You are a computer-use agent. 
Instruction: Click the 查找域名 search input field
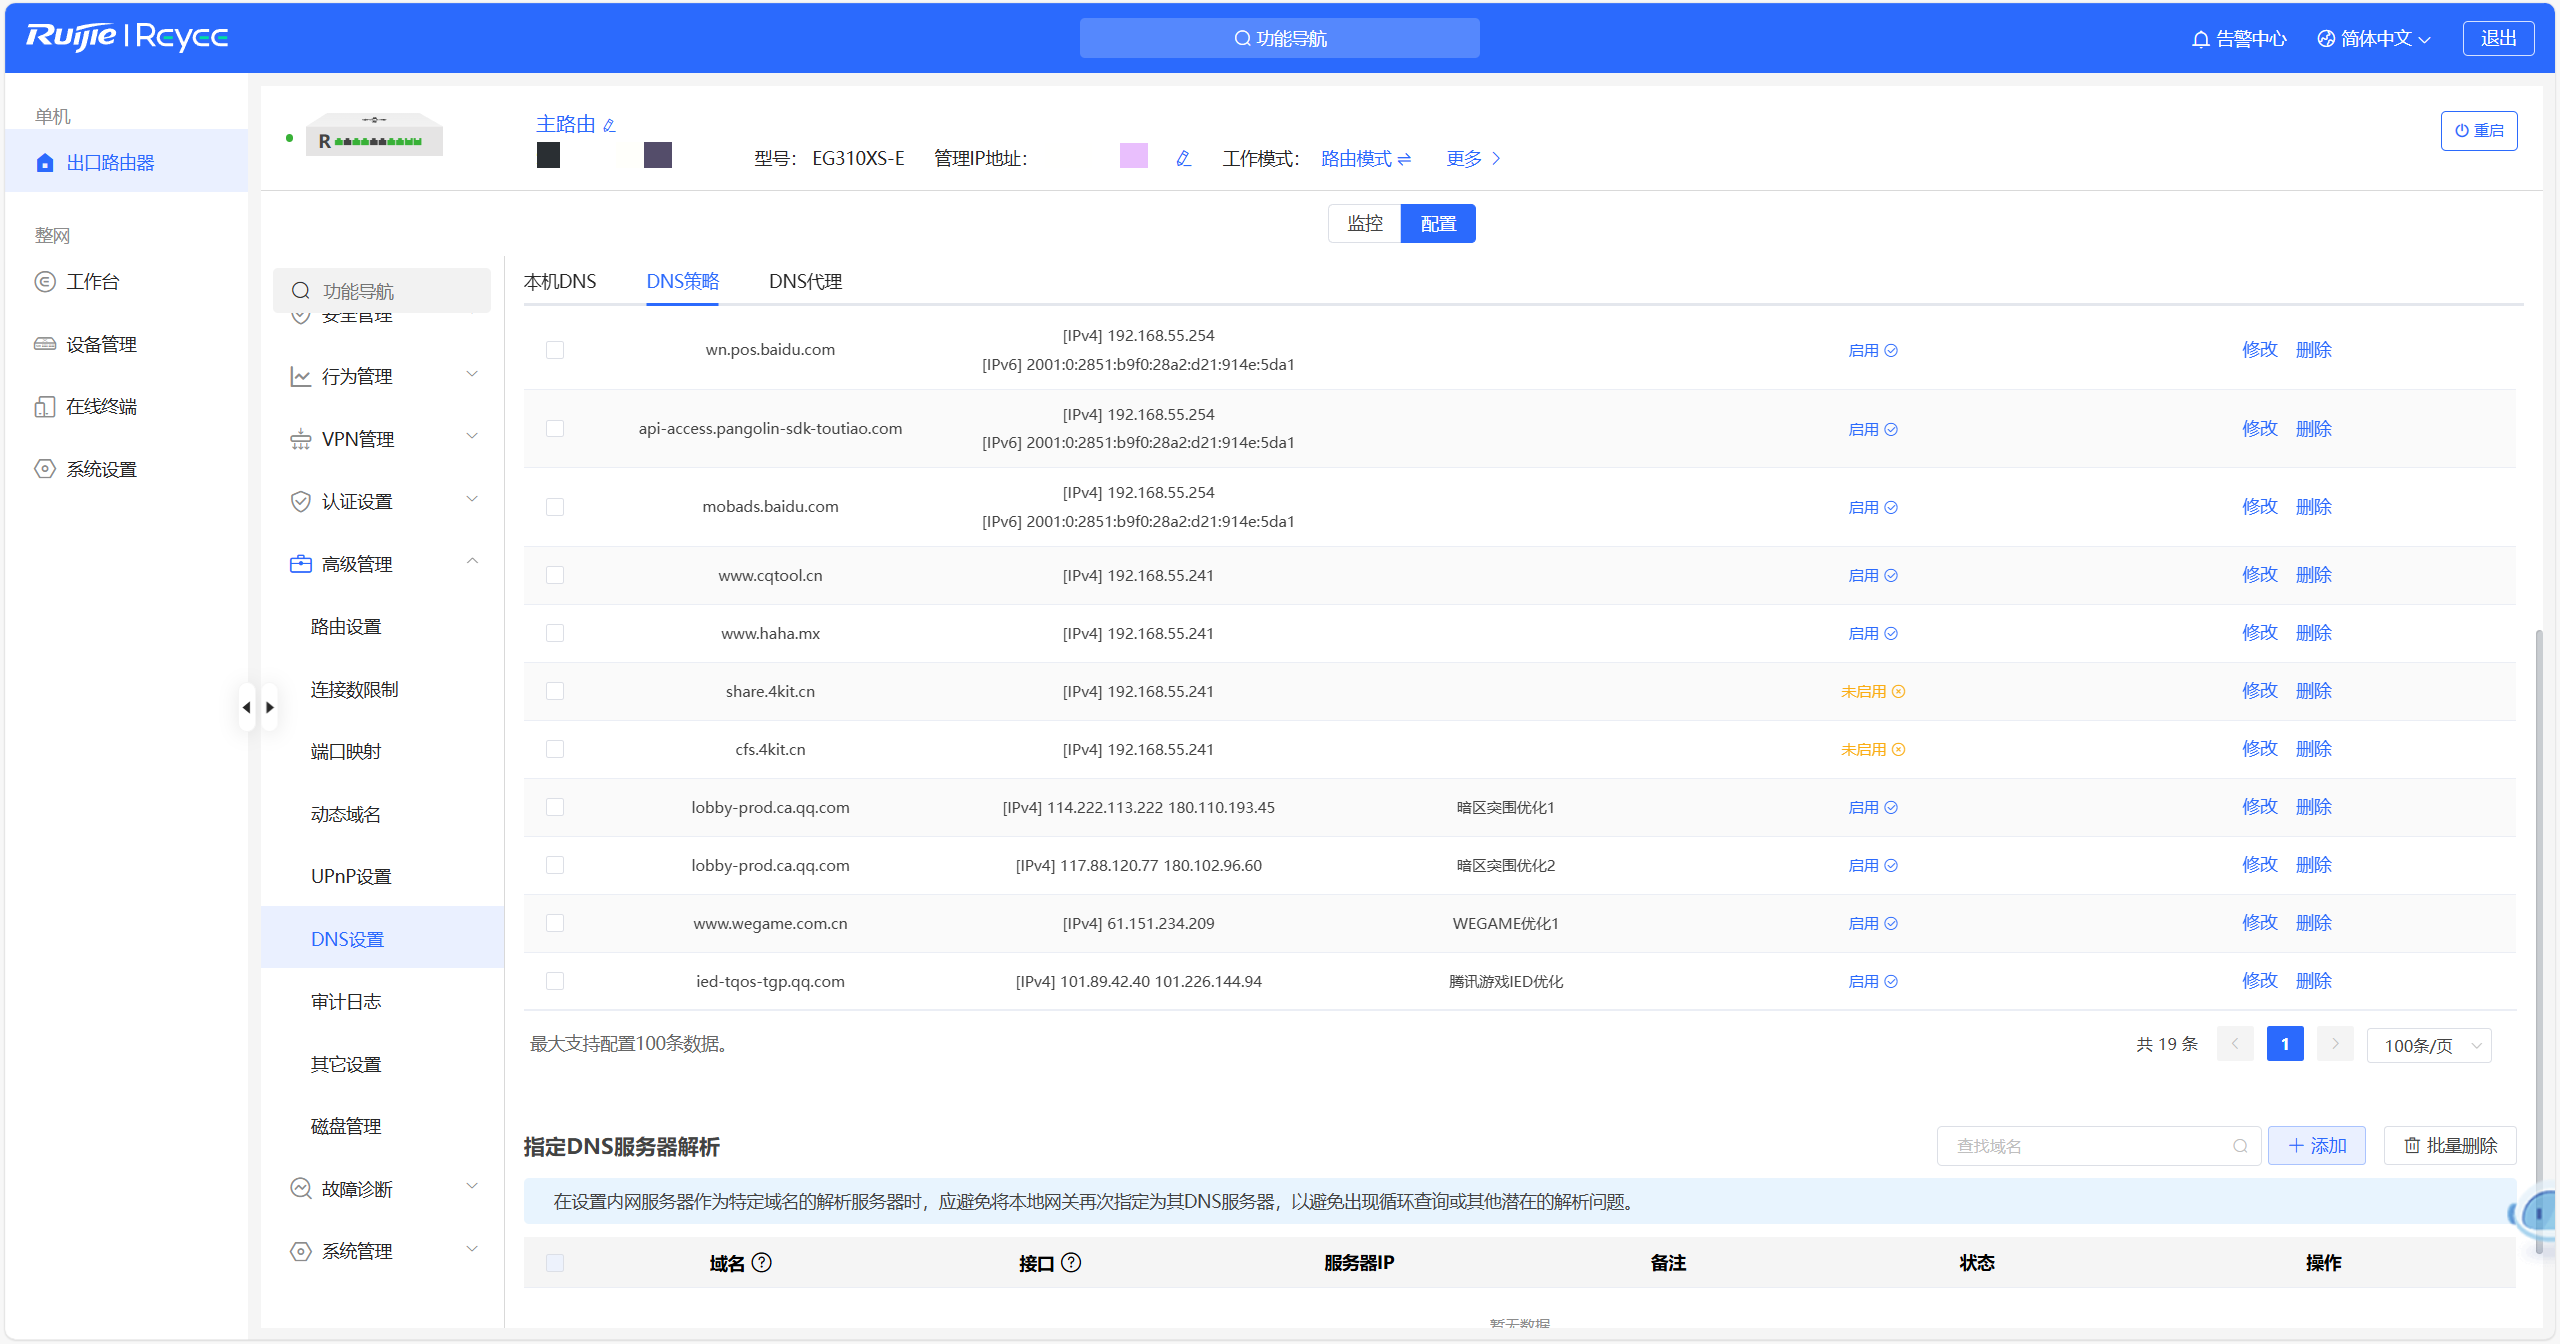[2080, 1145]
